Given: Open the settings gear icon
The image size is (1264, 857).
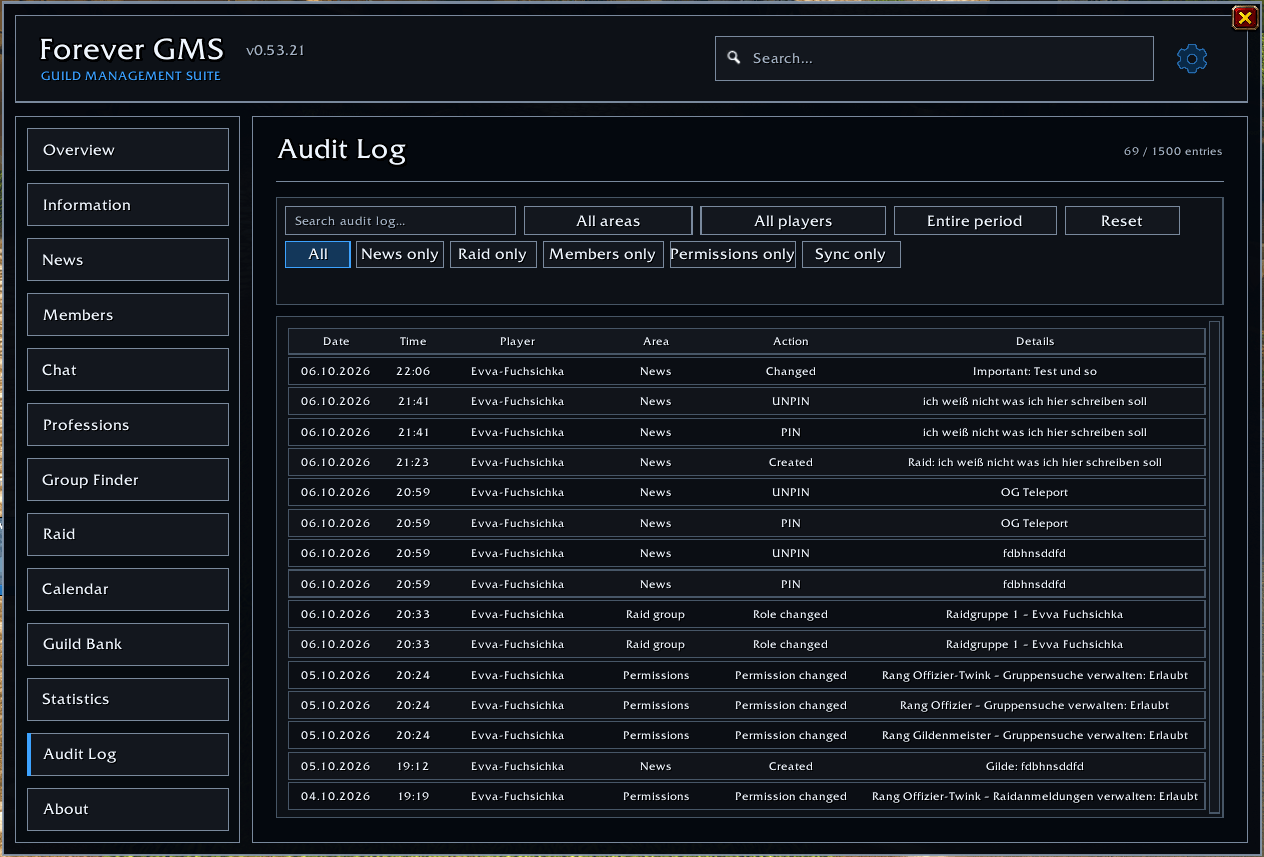Looking at the screenshot, I should pos(1192,59).
